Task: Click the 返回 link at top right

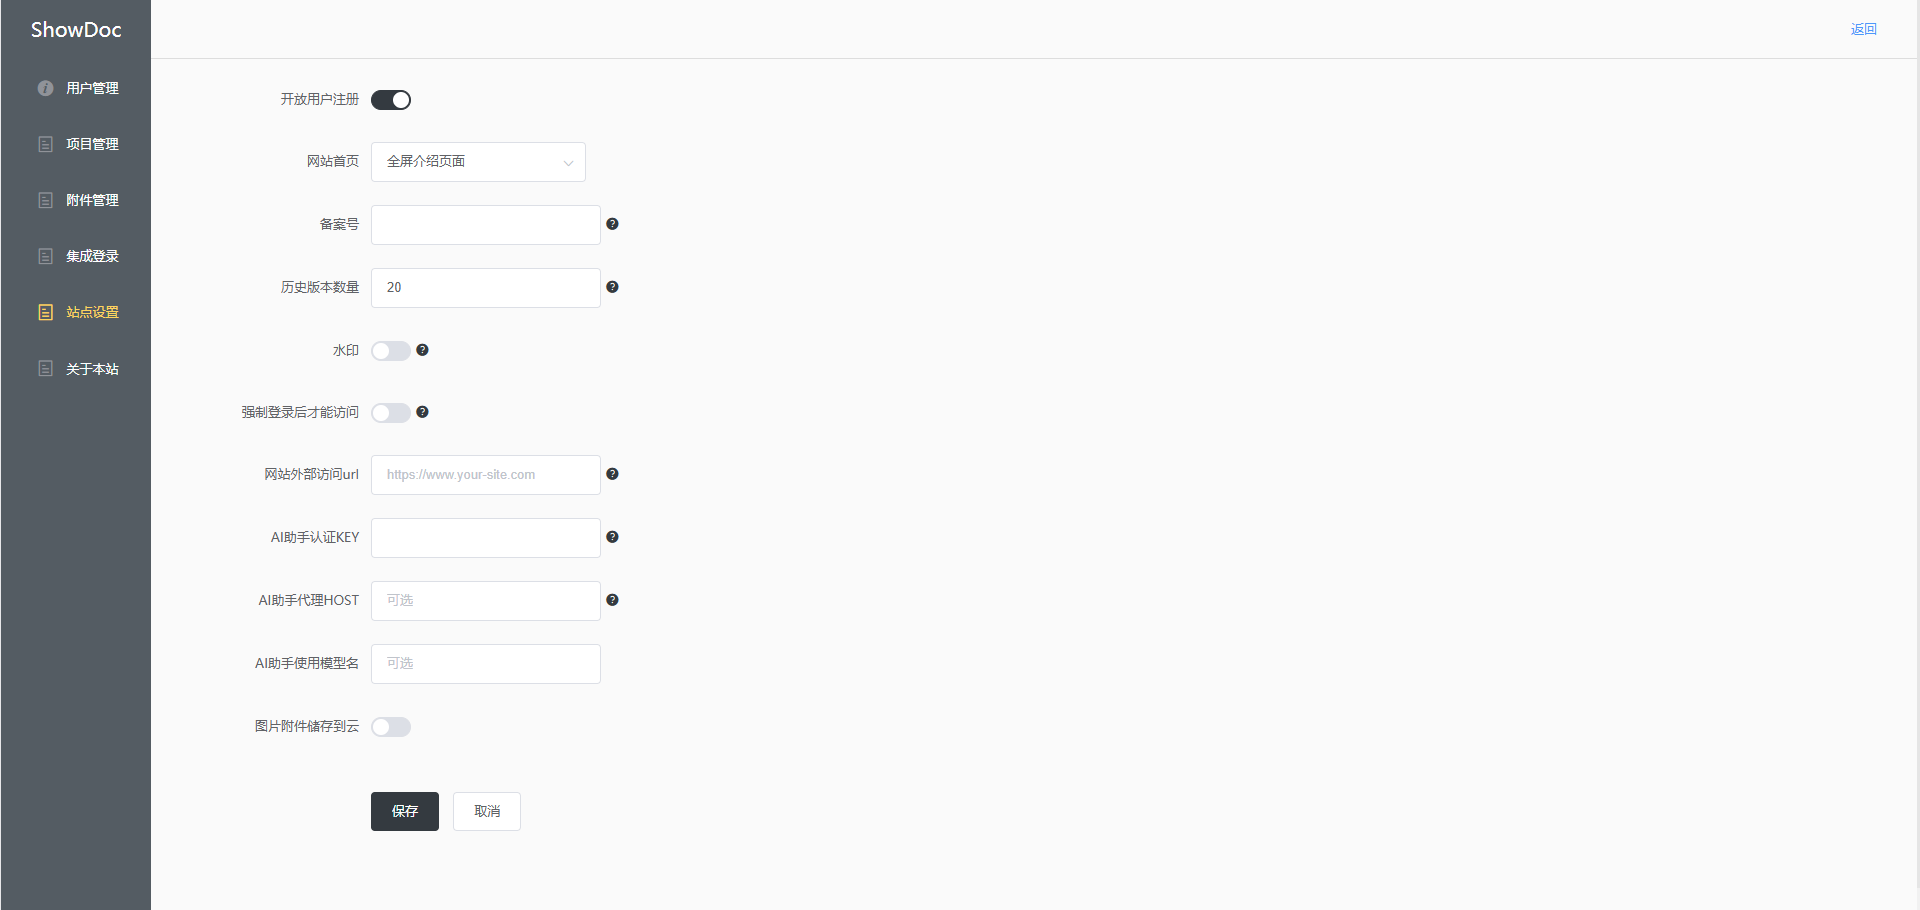Action: 1863,29
